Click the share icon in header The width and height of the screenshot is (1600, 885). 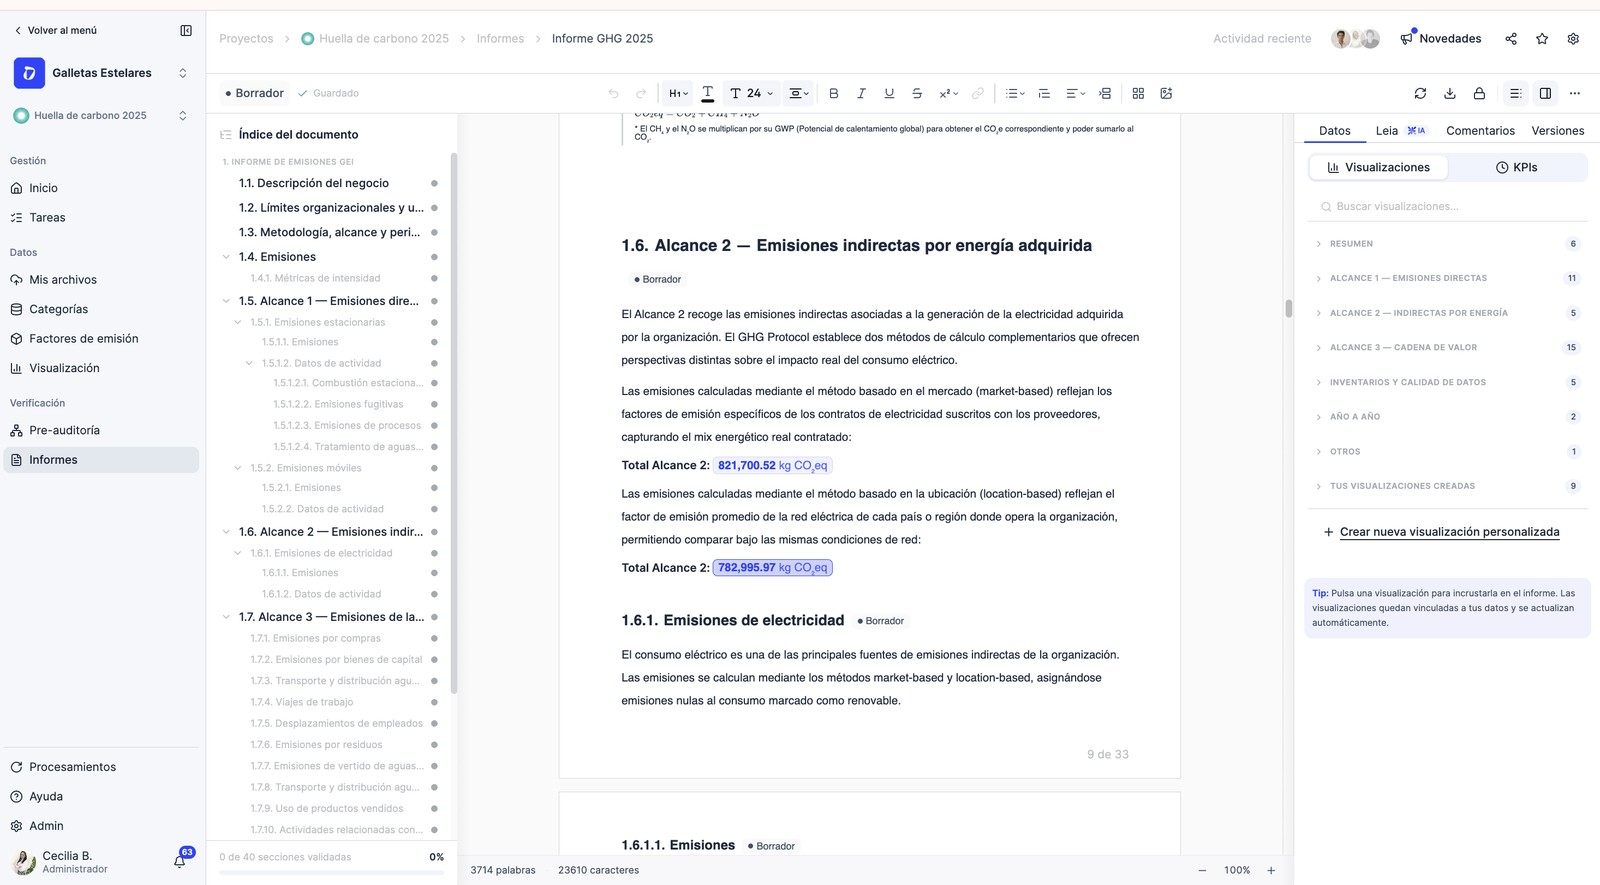1511,38
